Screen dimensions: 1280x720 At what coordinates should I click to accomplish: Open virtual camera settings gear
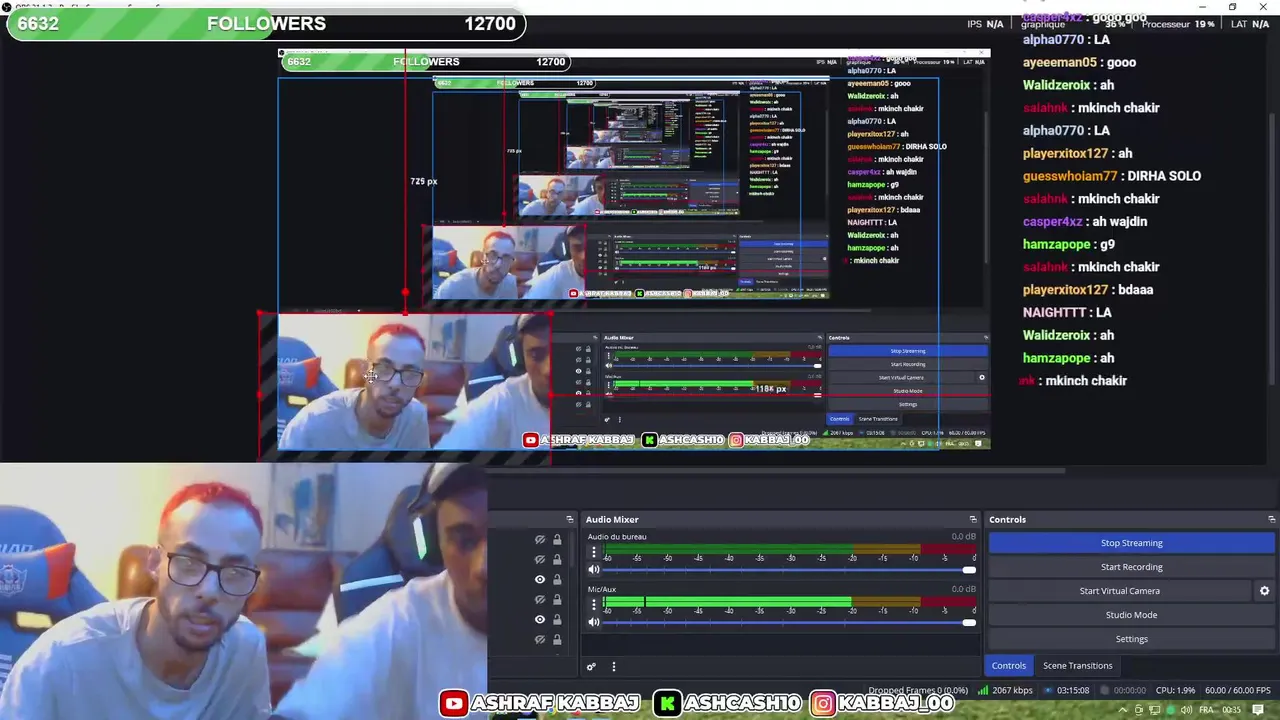1264,591
